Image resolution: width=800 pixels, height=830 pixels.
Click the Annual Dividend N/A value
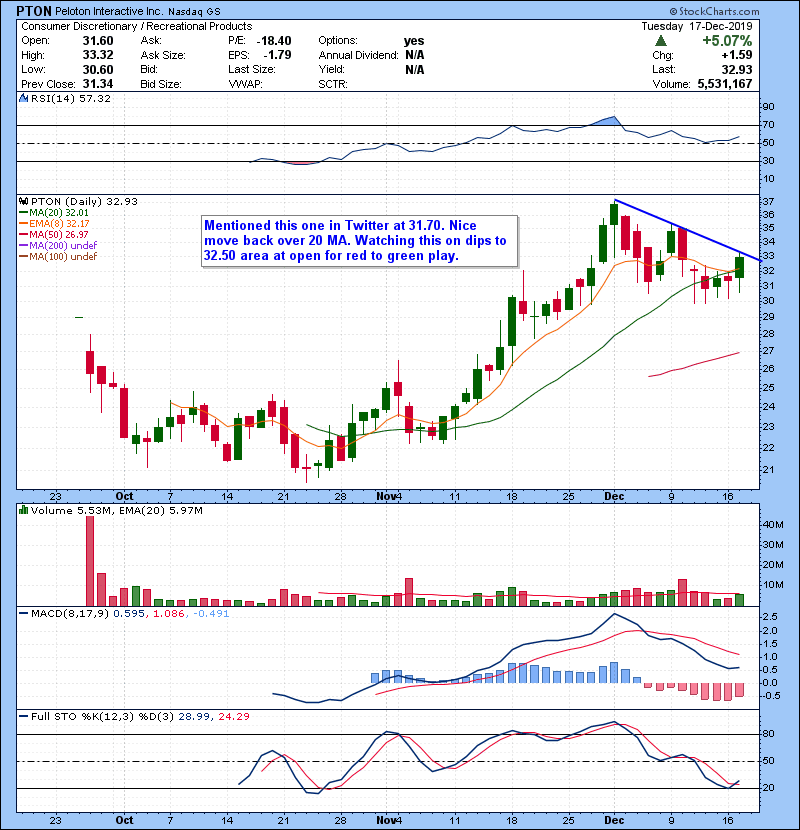coord(415,55)
